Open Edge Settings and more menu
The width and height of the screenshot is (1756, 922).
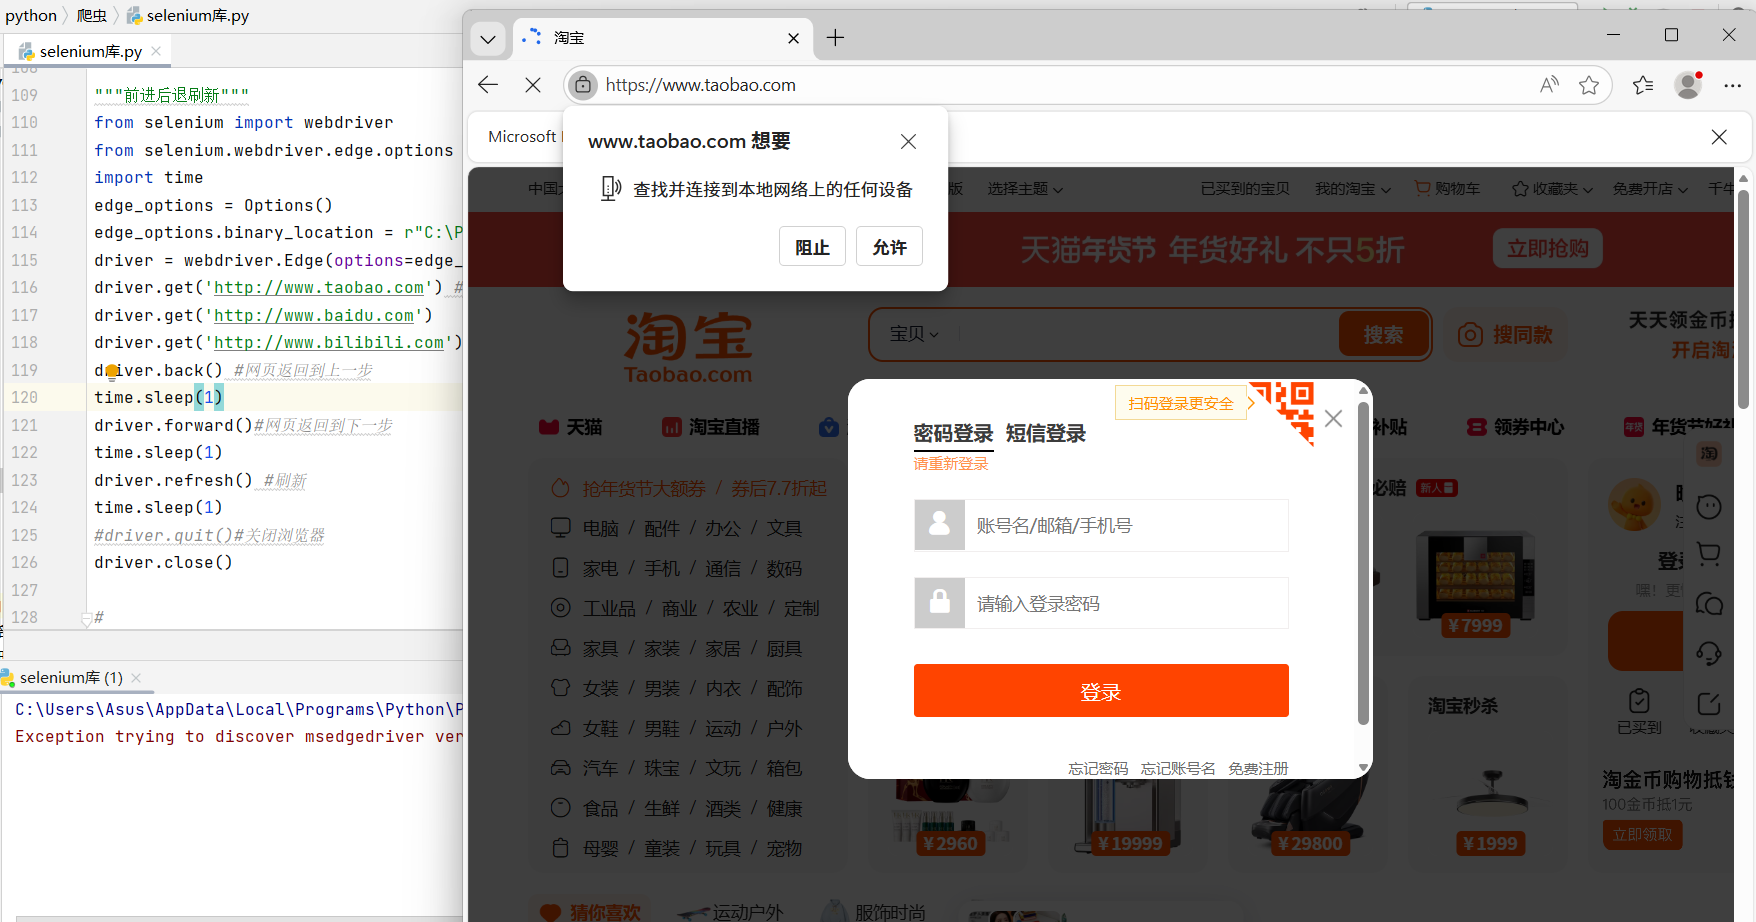tap(1733, 85)
